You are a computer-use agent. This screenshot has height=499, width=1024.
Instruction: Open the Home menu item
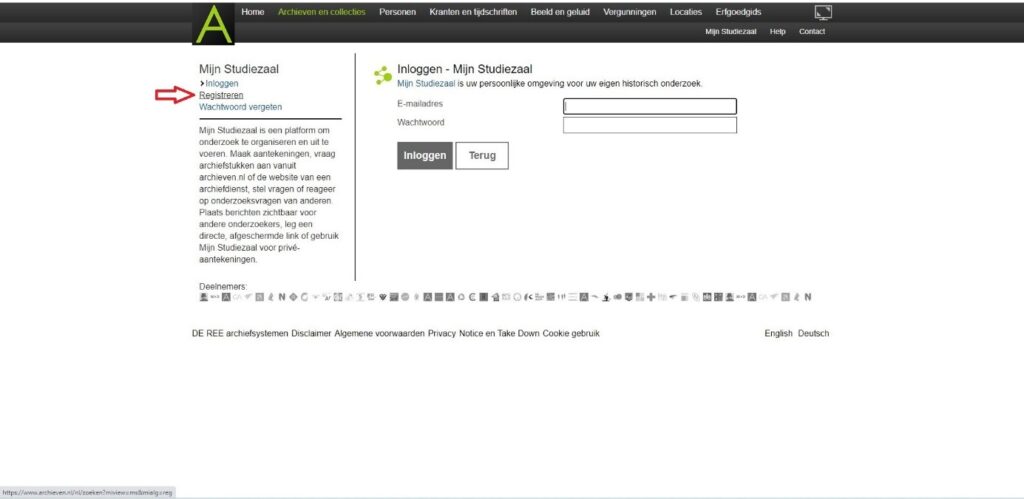coord(253,12)
